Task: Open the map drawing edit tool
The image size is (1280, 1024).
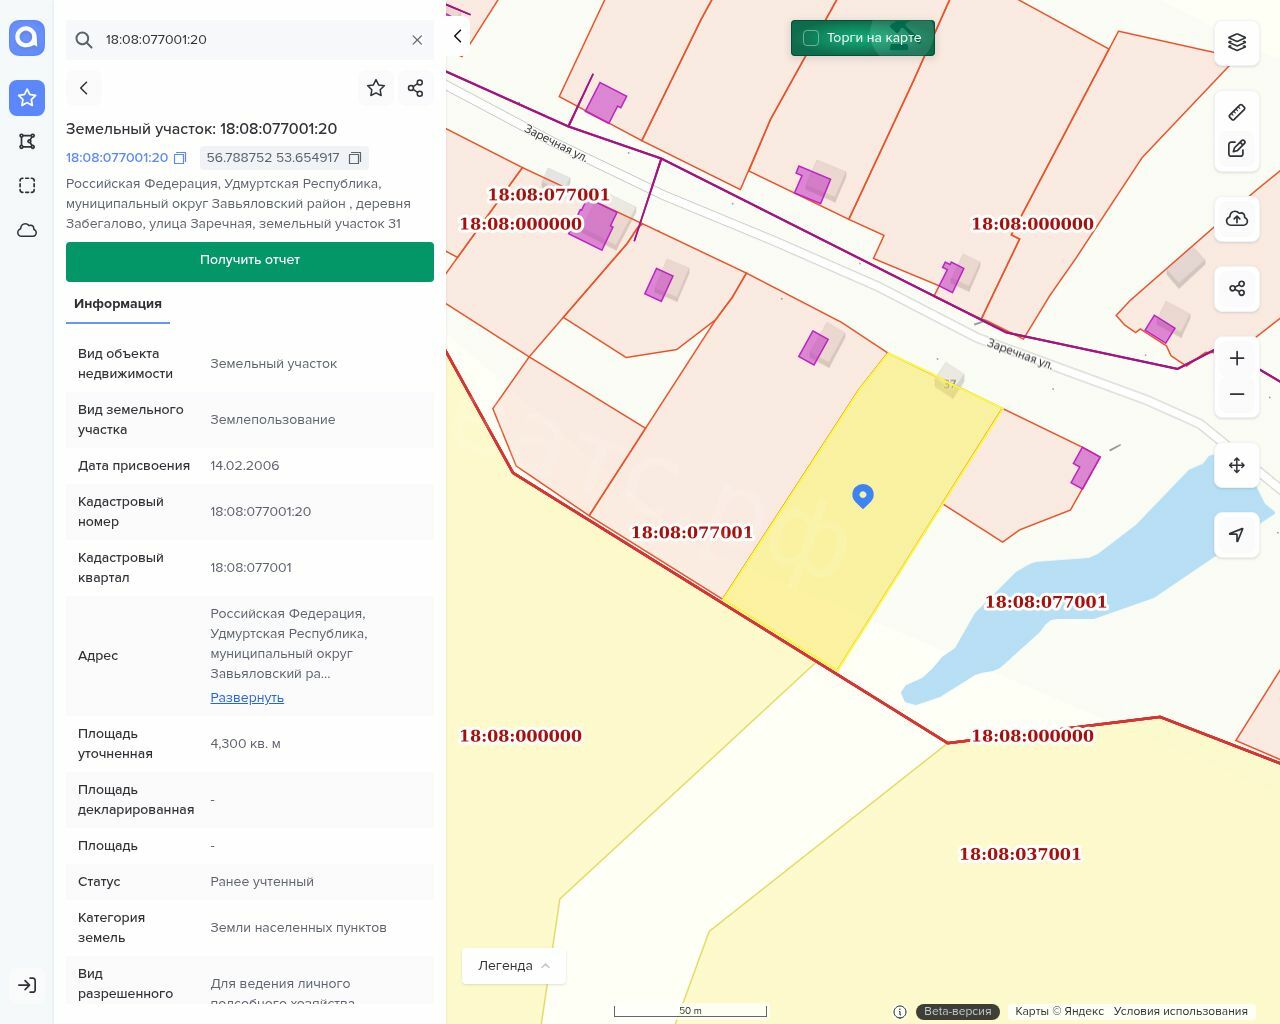Action: (1237, 149)
